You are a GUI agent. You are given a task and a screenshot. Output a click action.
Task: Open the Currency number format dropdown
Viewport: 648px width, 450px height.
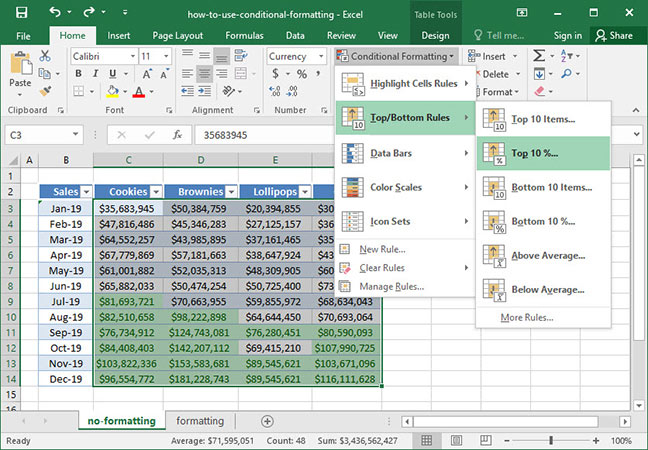tap(321, 56)
